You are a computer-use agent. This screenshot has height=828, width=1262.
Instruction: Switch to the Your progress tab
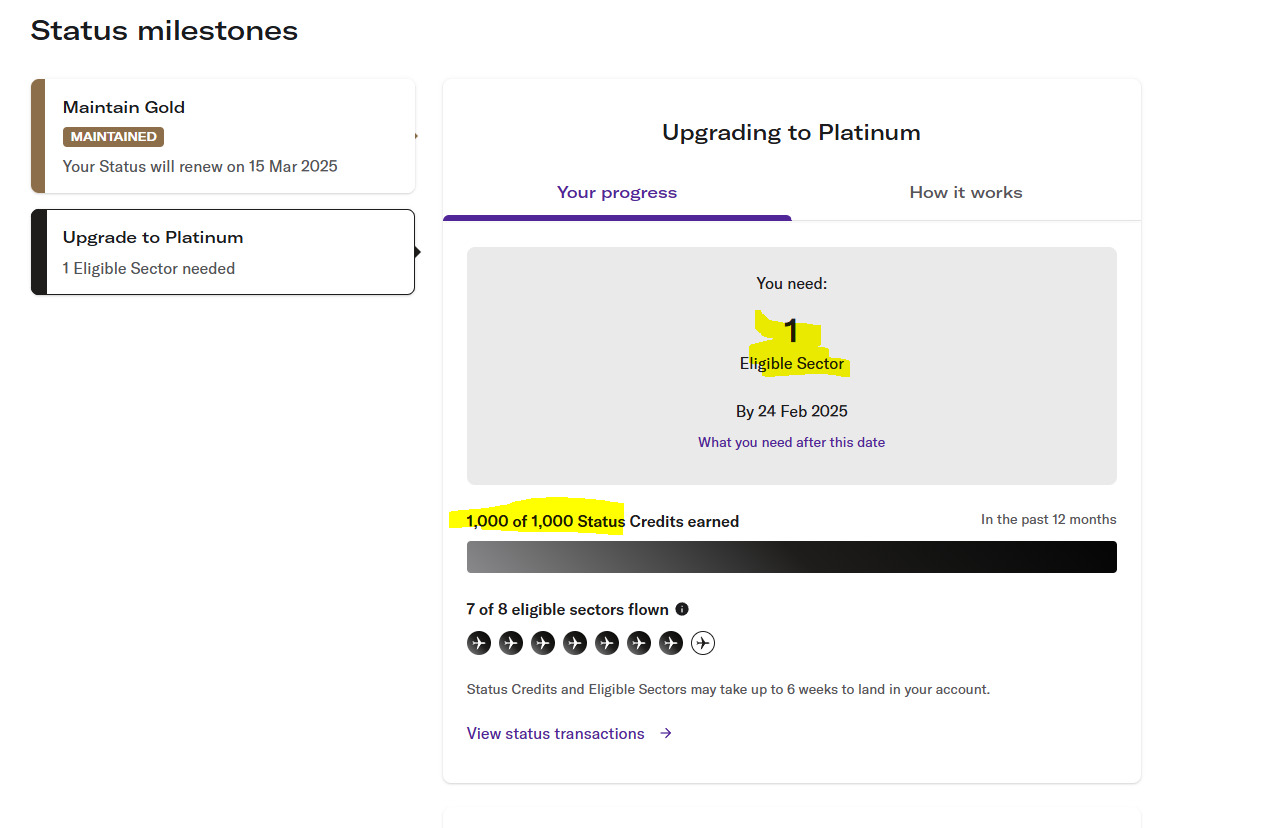tap(617, 192)
